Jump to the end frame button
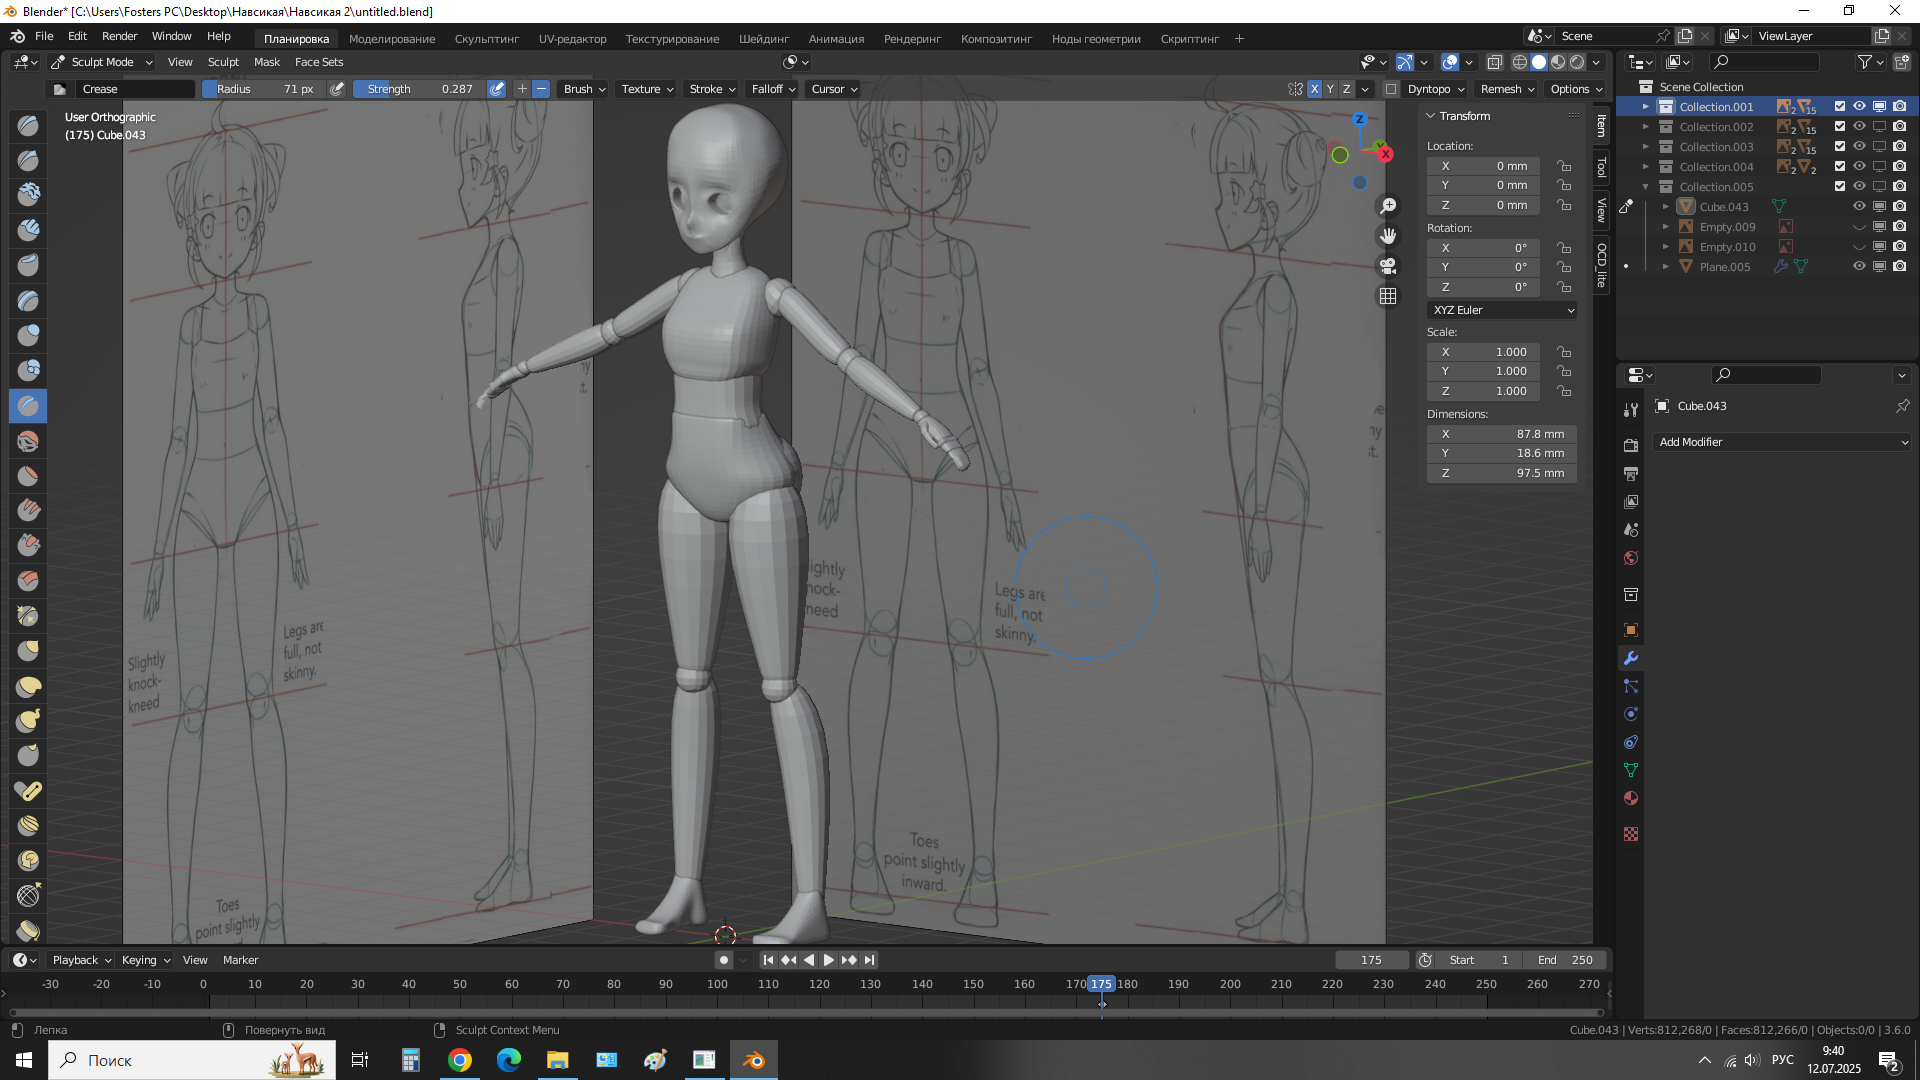Image resolution: width=1920 pixels, height=1080 pixels. coord(870,960)
